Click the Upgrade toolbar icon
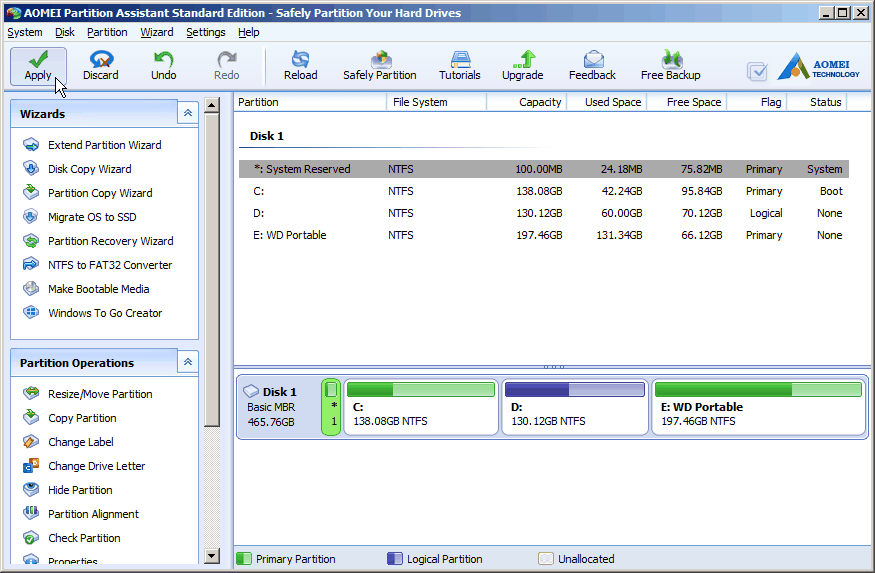The width and height of the screenshot is (875, 573). (522, 66)
